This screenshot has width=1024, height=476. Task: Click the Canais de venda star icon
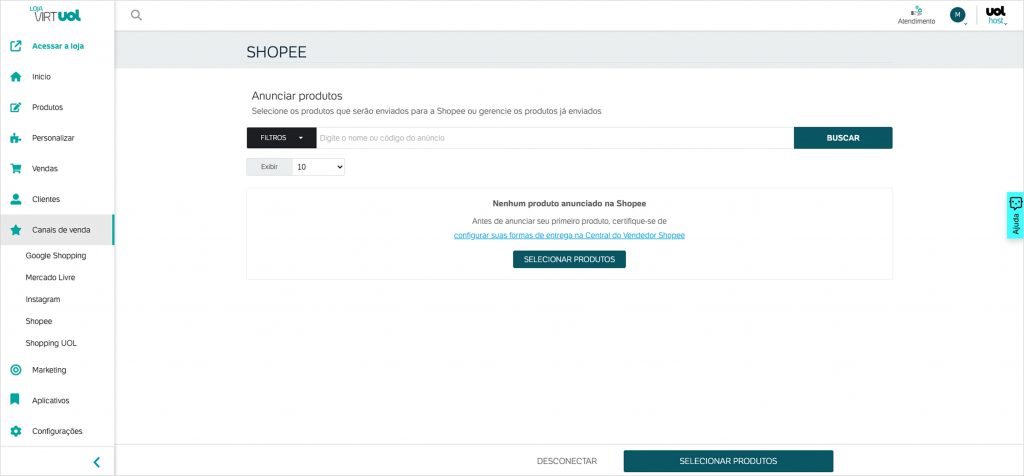[x=16, y=230]
